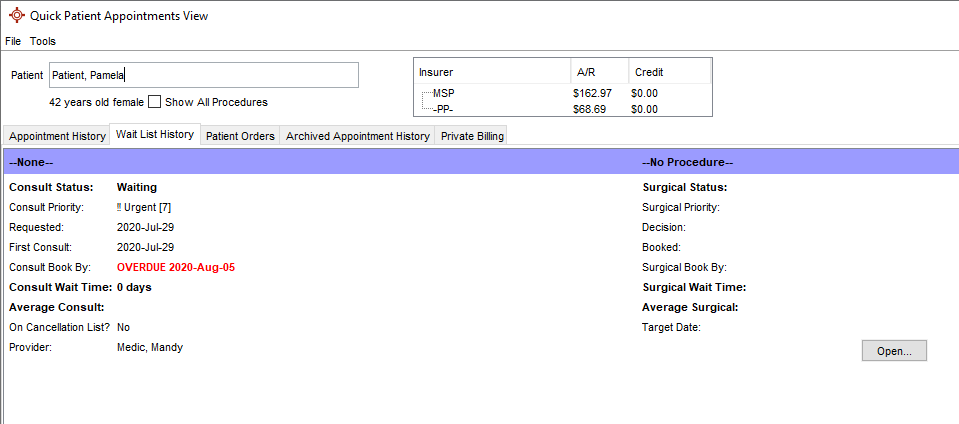Open the Archived Appointment History tab
The height and width of the screenshot is (424, 959).
tap(358, 136)
